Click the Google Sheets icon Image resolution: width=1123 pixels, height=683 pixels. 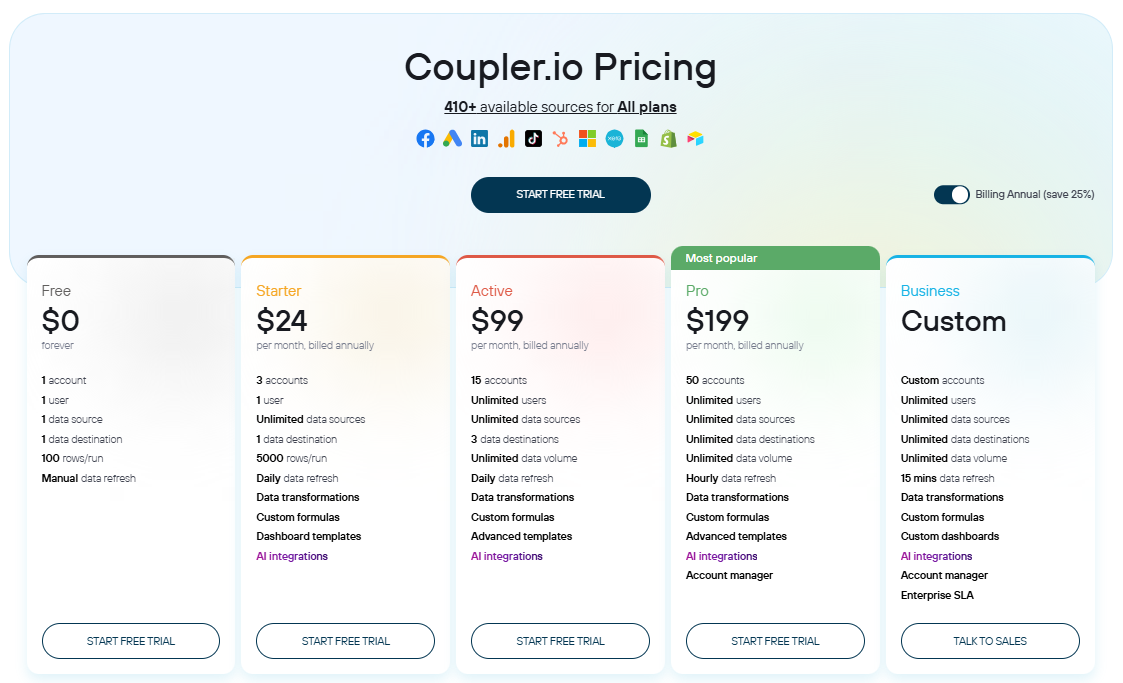pos(641,139)
